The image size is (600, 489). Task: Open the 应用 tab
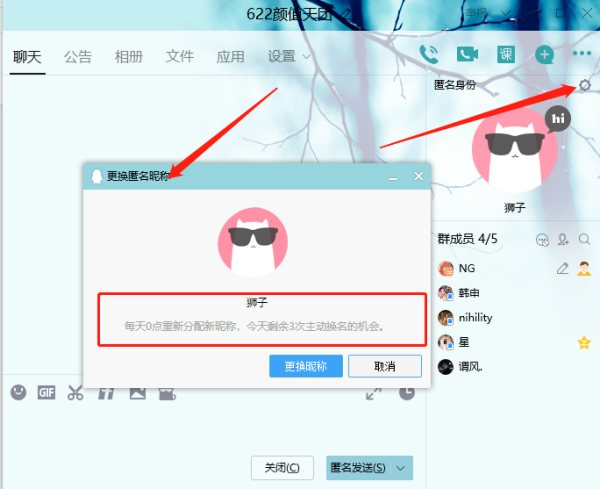230,57
